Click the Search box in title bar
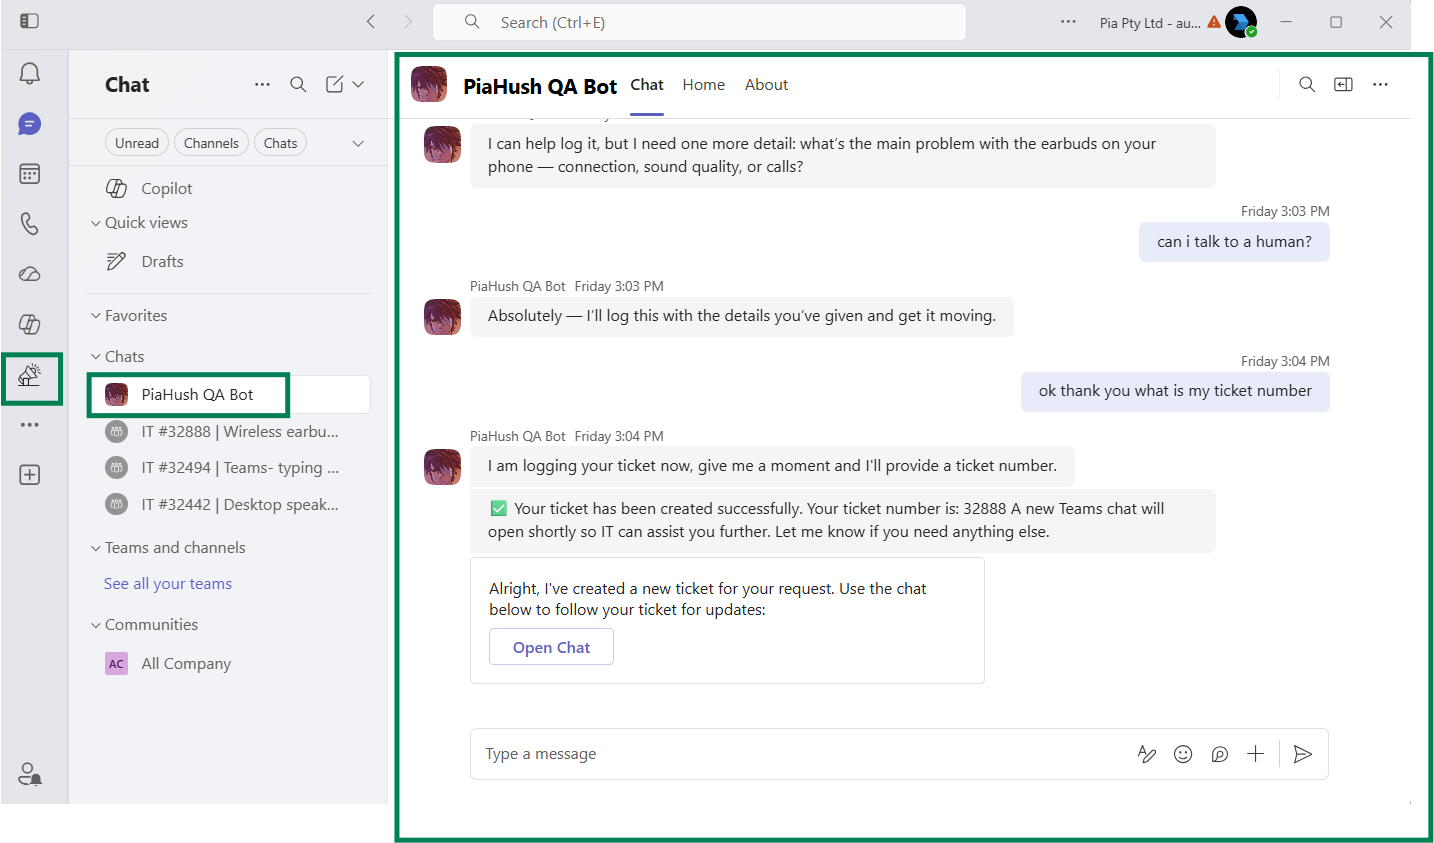This screenshot has width=1434, height=843. tap(699, 22)
